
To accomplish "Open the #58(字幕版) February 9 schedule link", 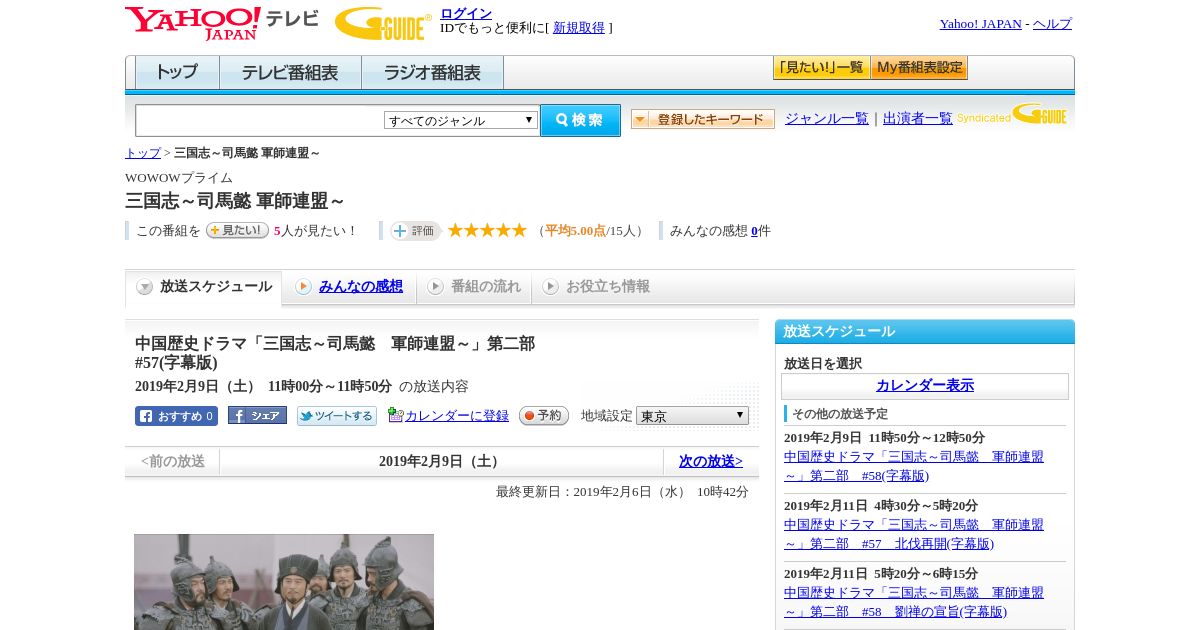I will point(914,466).
